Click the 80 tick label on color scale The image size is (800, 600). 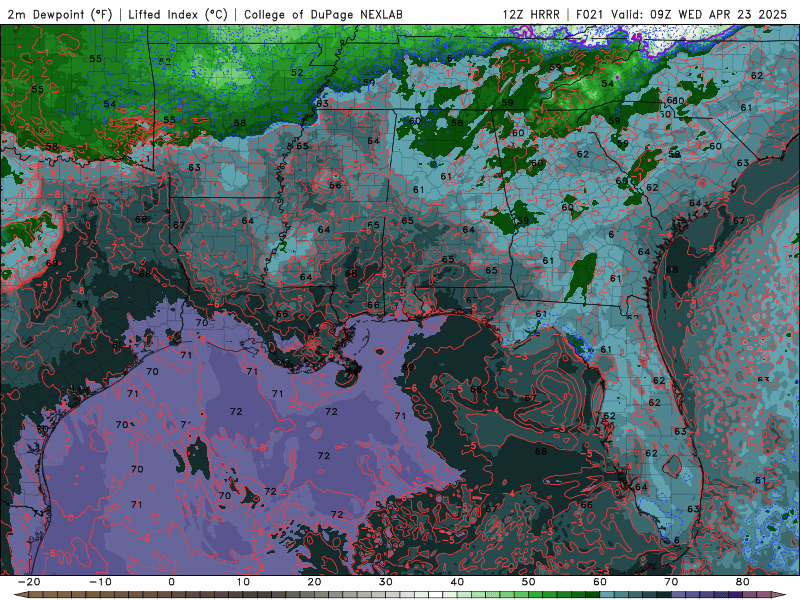click(x=743, y=582)
